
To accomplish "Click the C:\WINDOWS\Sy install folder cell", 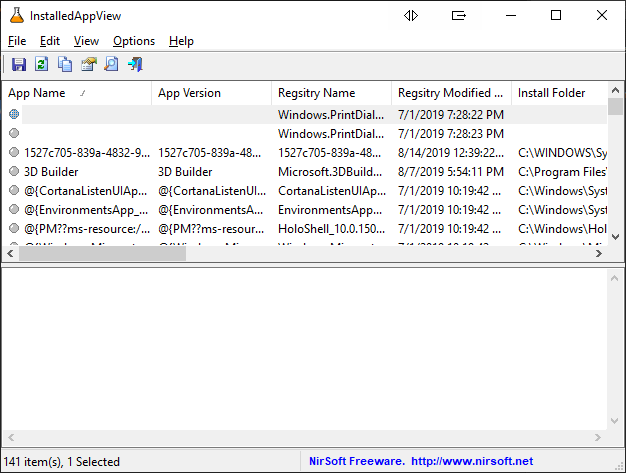I will 562,152.
